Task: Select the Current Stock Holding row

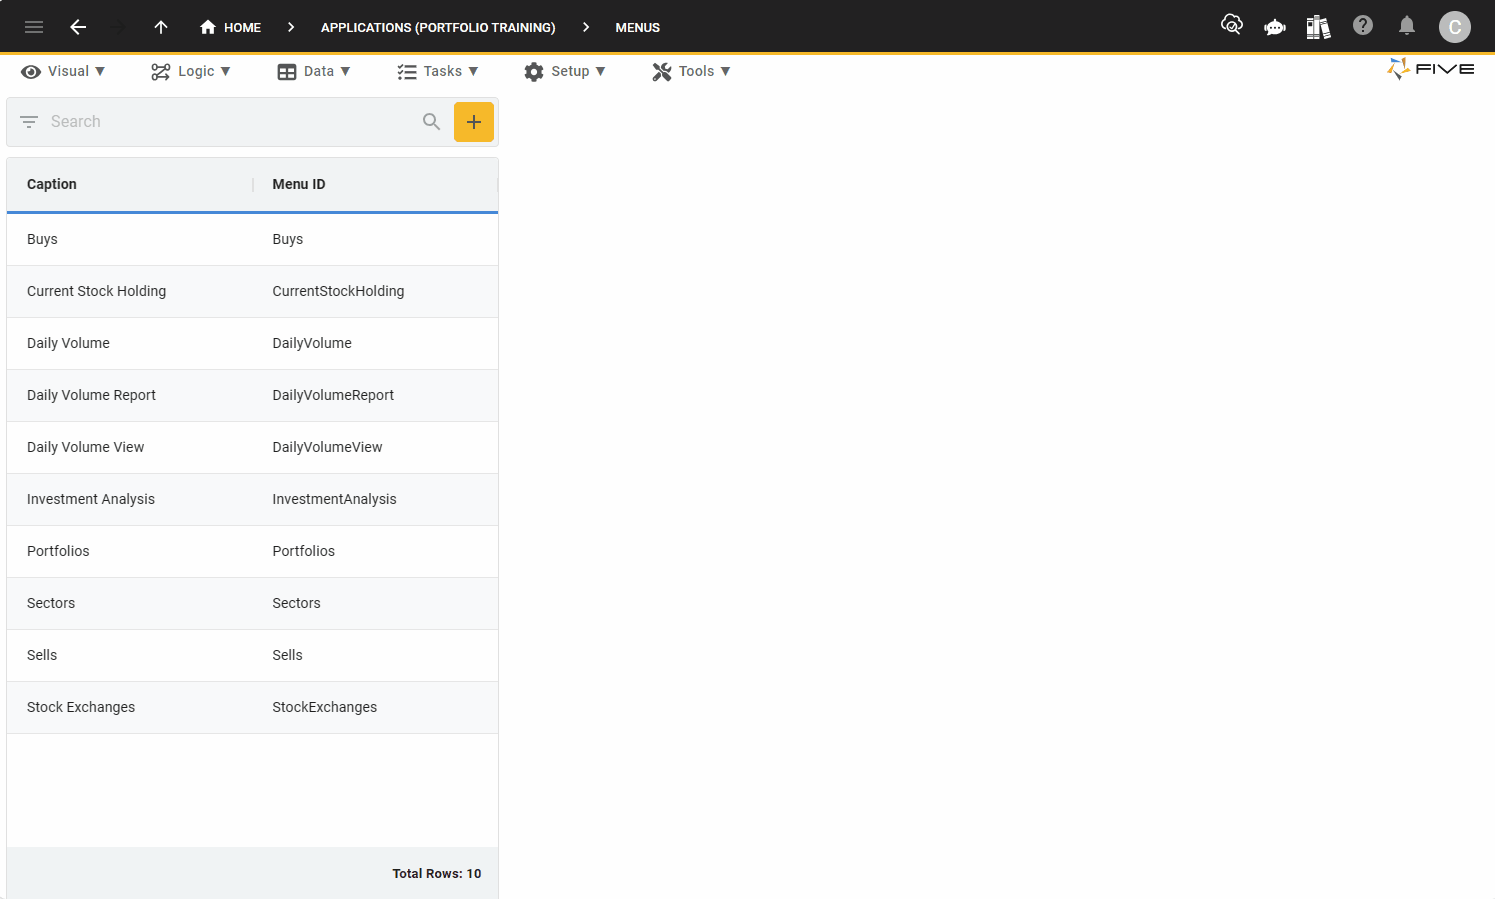Action: pos(252,291)
